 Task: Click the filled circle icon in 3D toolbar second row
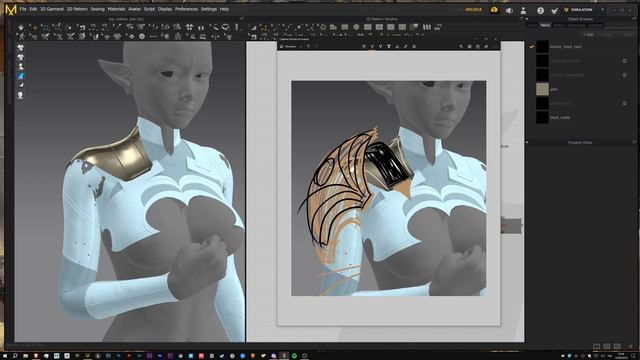coord(142,36)
